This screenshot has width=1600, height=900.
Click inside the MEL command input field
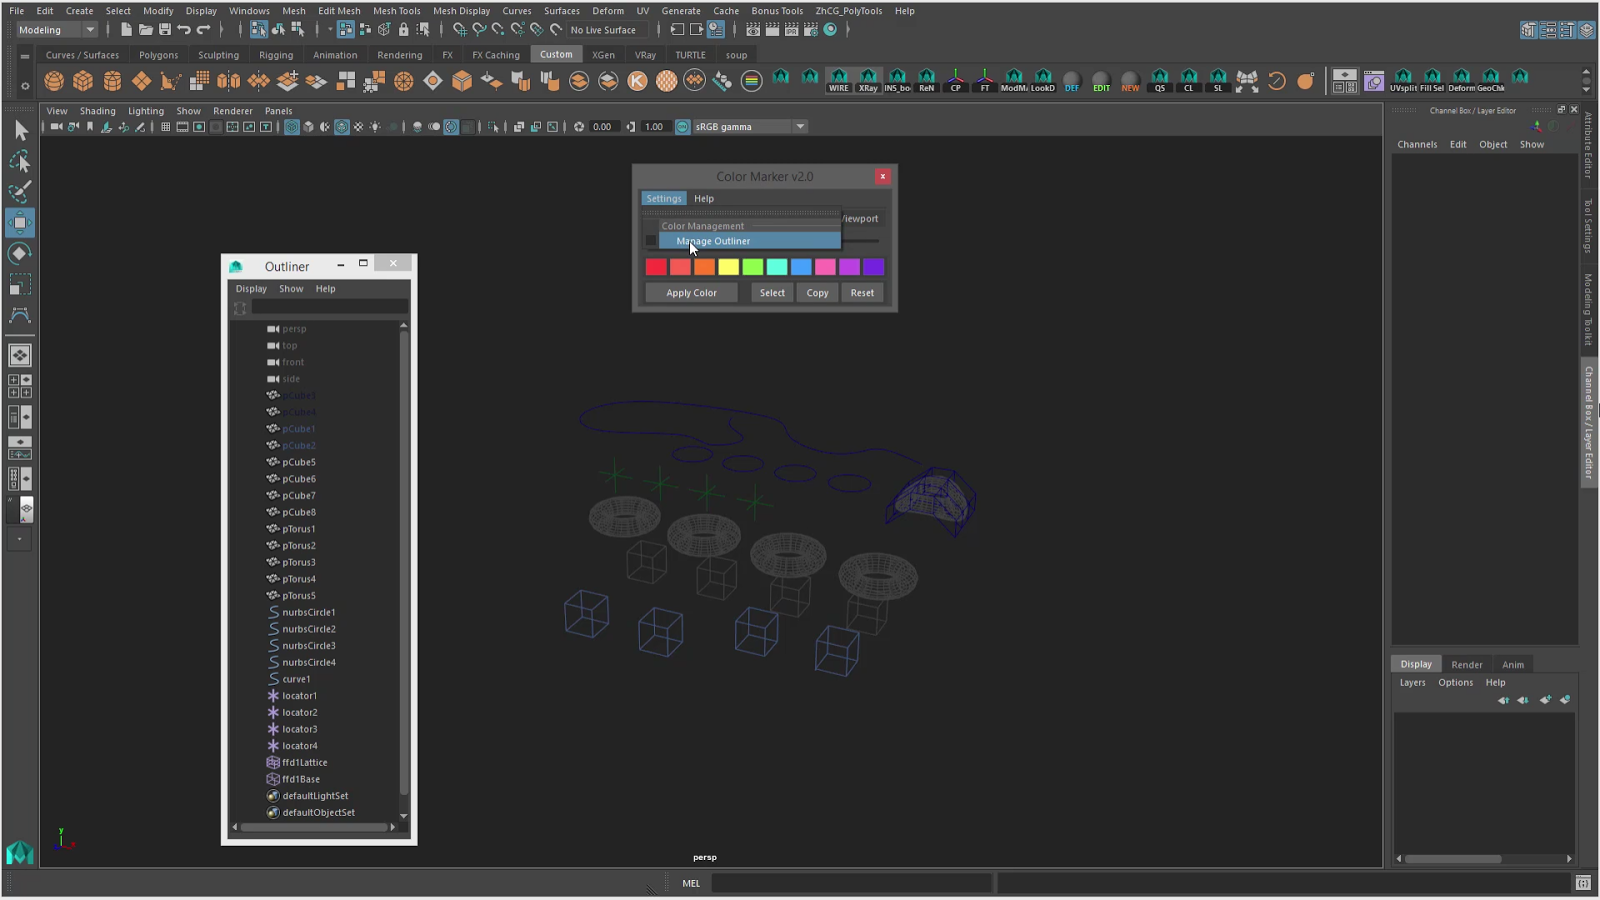(x=850, y=883)
